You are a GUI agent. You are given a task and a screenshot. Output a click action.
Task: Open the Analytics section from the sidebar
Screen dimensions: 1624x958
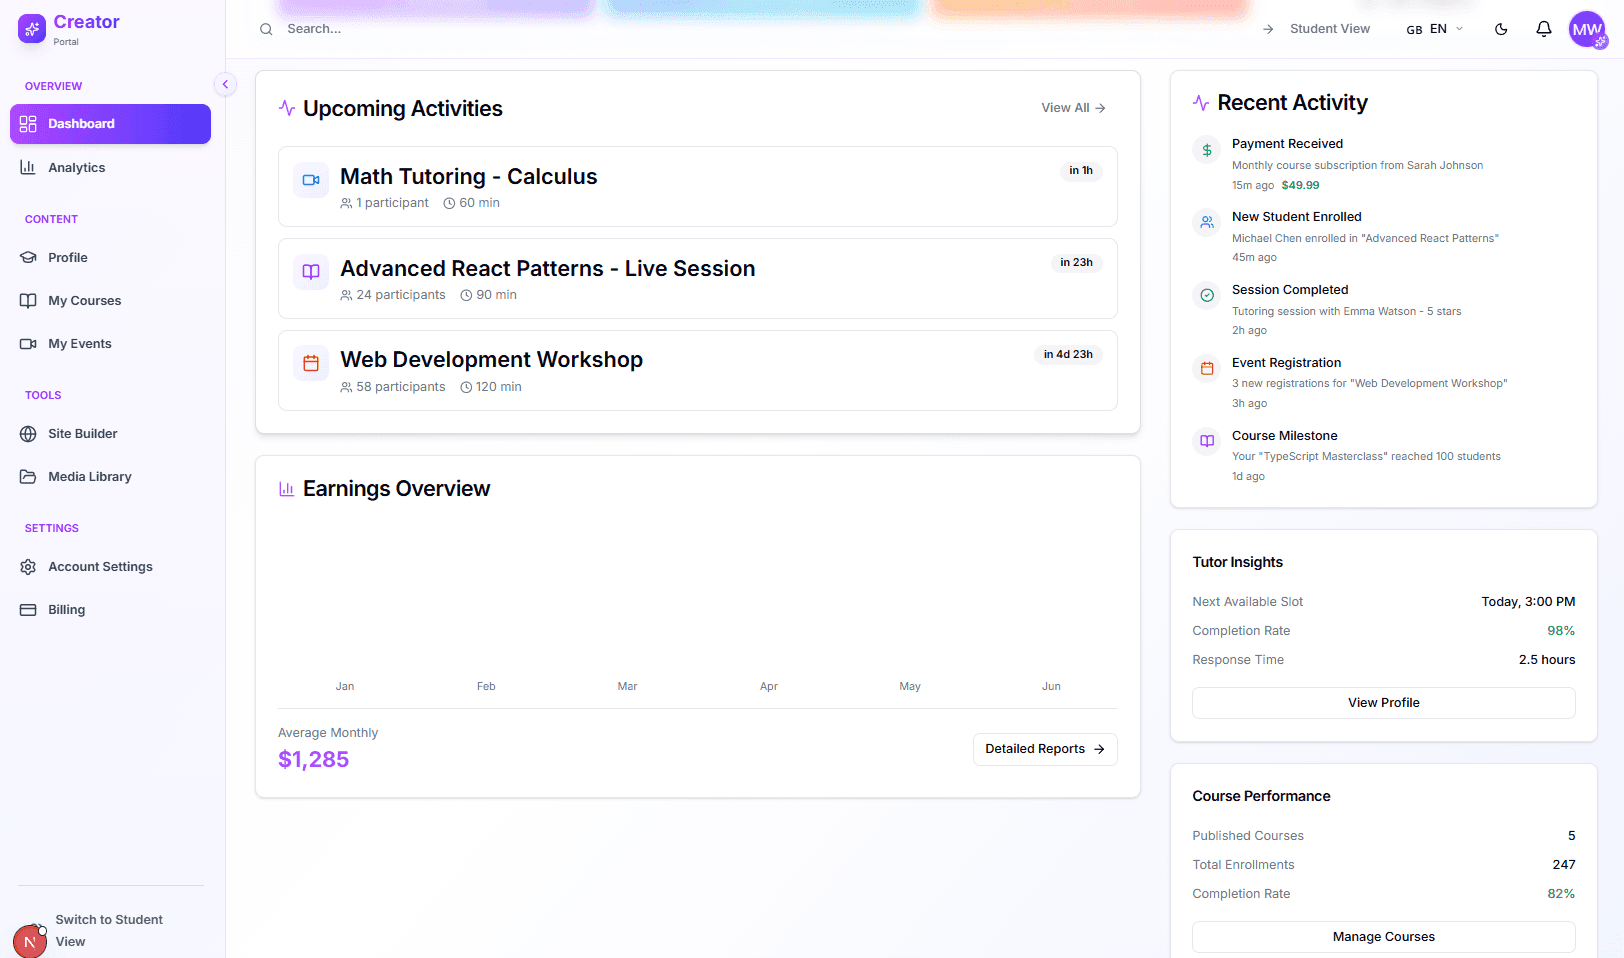click(x=77, y=167)
